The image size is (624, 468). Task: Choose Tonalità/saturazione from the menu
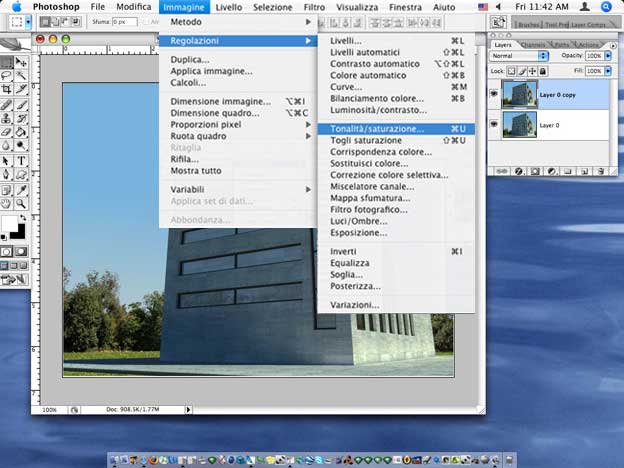tap(377, 128)
